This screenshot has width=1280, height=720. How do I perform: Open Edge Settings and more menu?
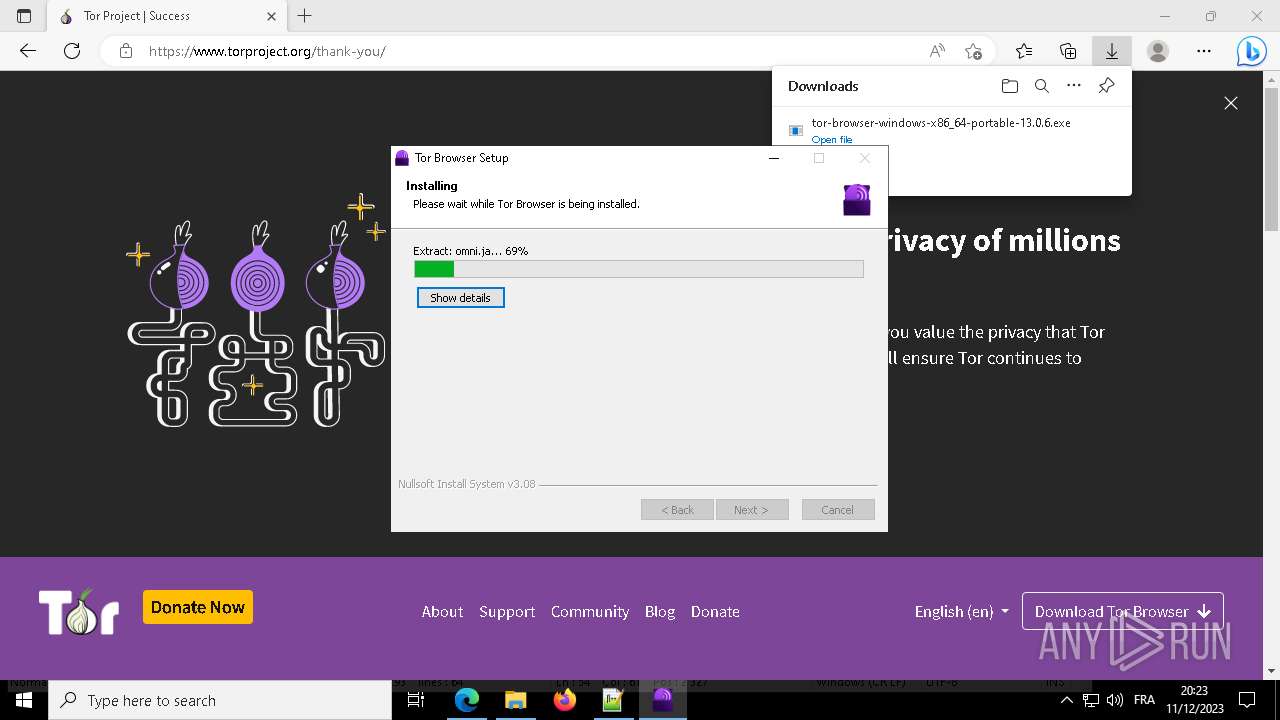click(1204, 51)
